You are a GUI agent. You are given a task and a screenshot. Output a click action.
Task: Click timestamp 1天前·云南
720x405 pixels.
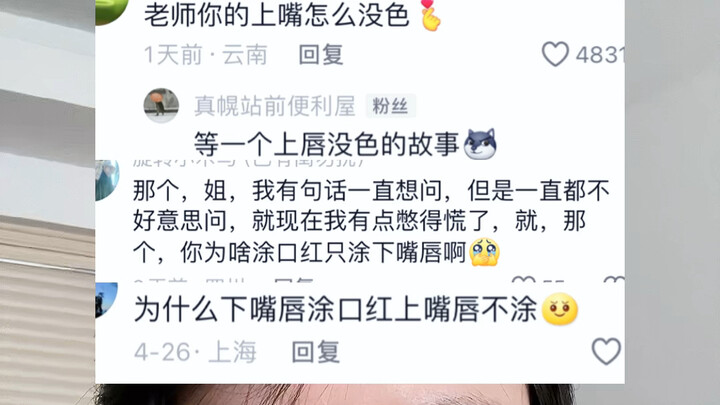(205, 55)
